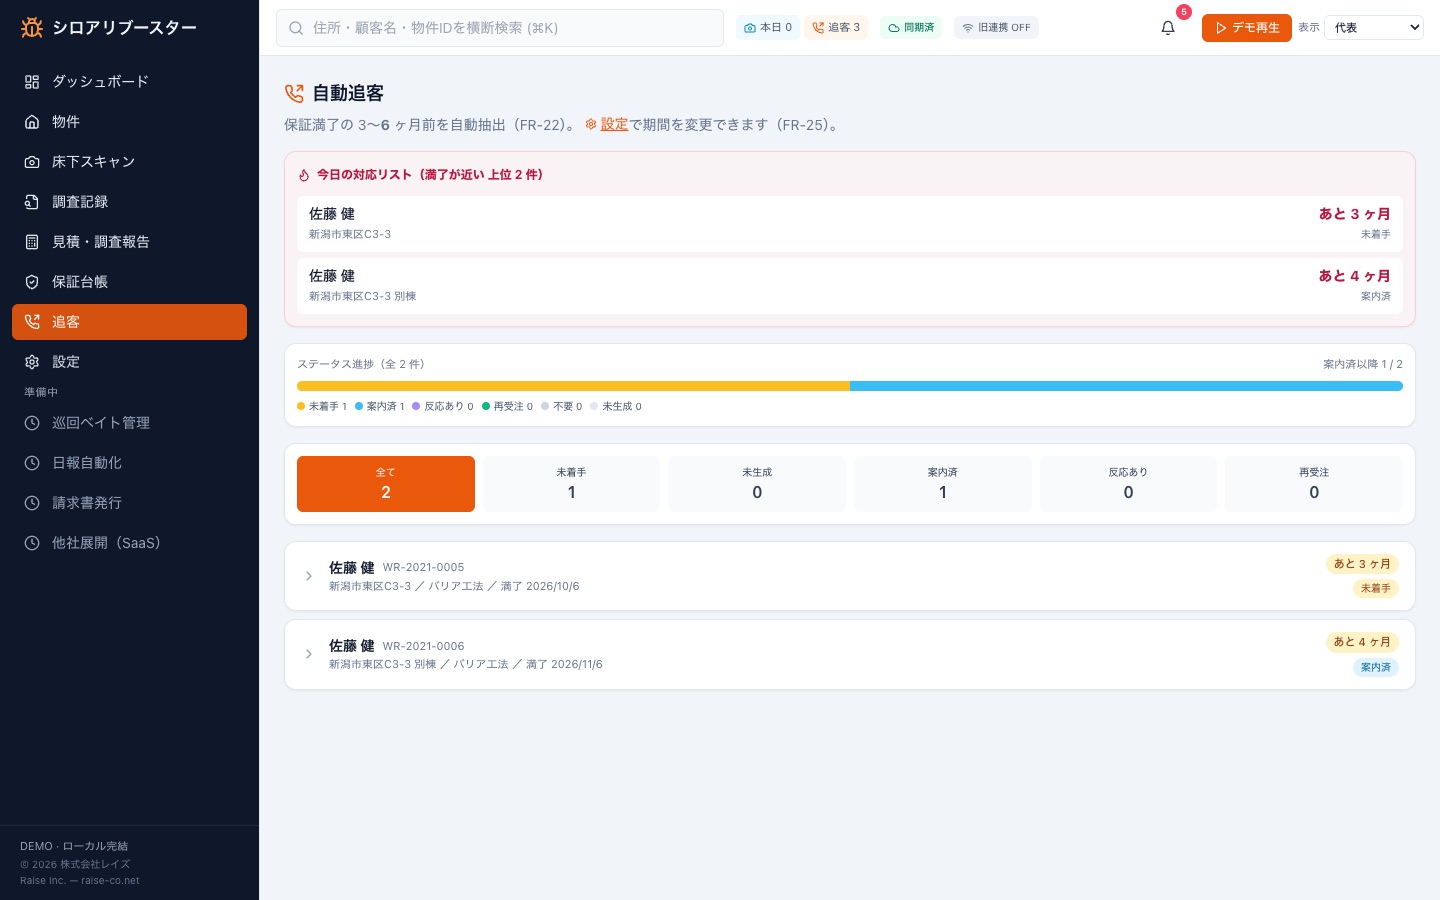Open today's list item 新潟市東区C3-3 別棟
The width and height of the screenshot is (1440, 900).
[850, 286]
